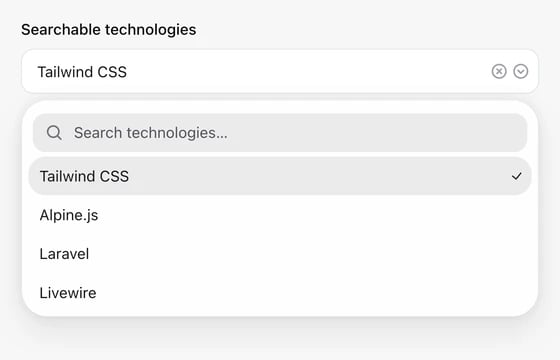The height and width of the screenshot is (360, 560).
Task: Select the Alpine.js option
Action: click(x=280, y=215)
